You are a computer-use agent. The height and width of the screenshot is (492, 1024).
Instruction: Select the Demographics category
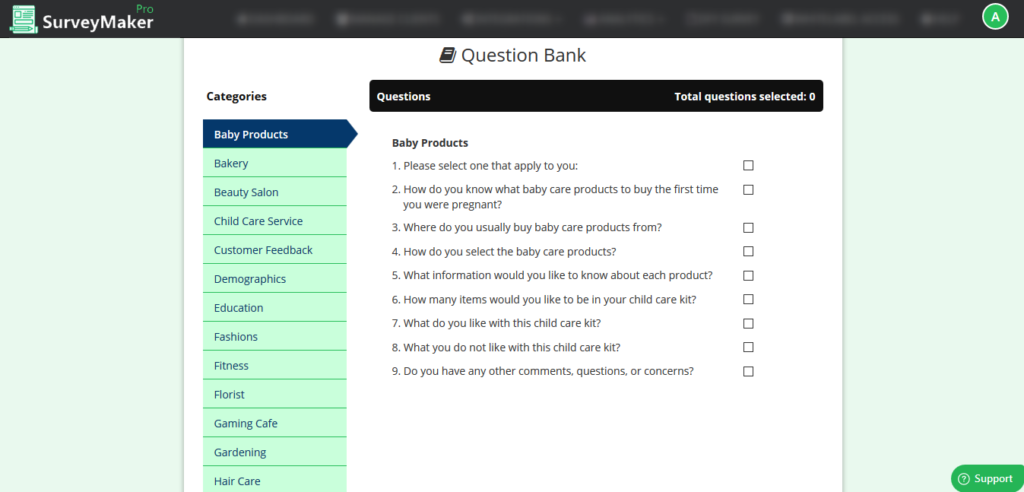tap(275, 278)
